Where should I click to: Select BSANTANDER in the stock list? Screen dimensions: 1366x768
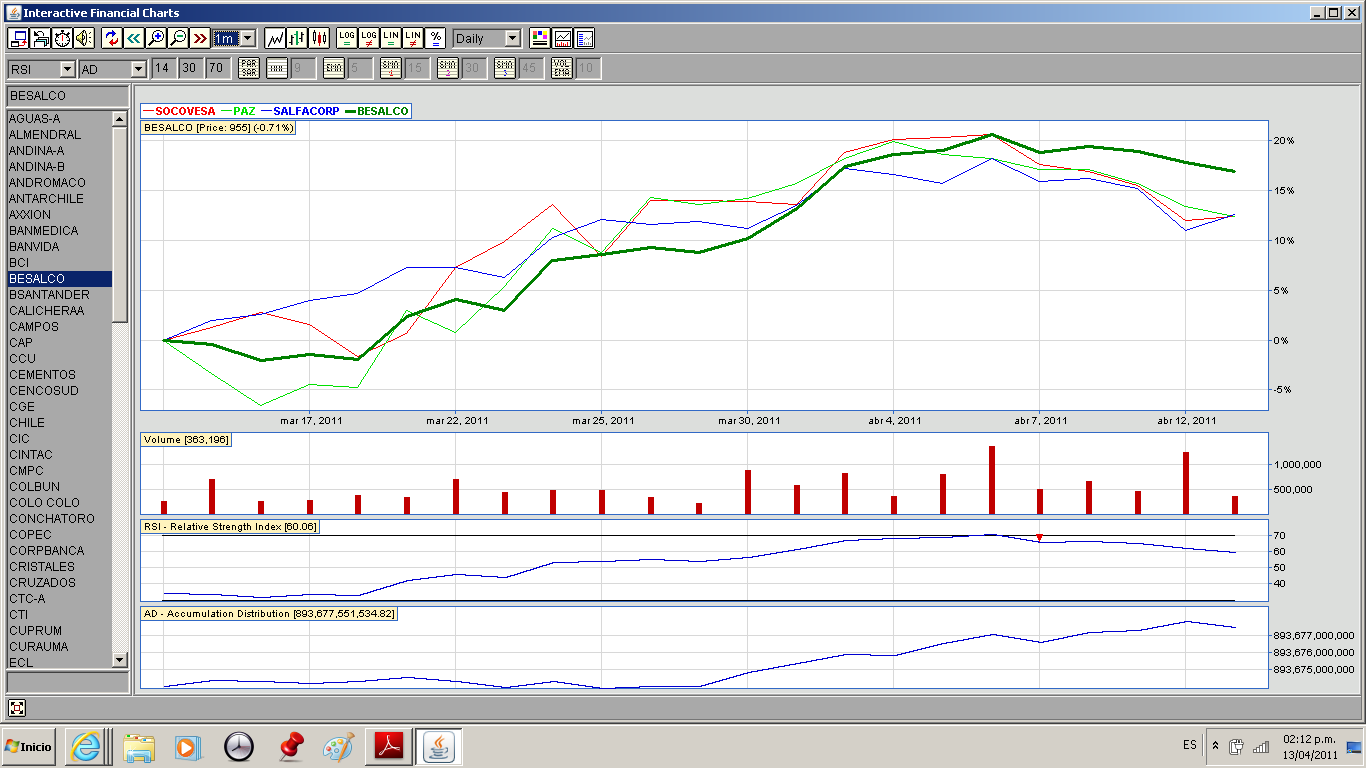tap(49, 295)
